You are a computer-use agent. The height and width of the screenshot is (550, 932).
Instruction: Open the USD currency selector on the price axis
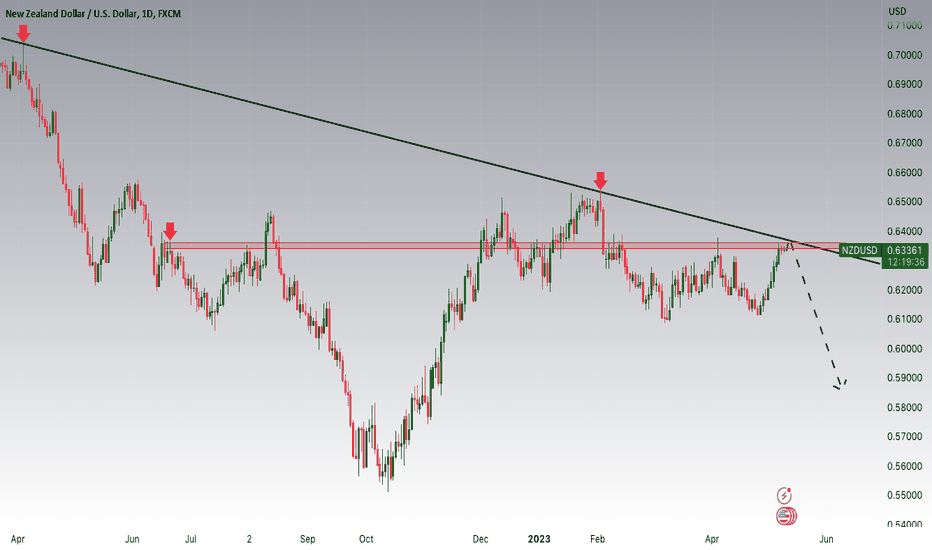point(897,11)
